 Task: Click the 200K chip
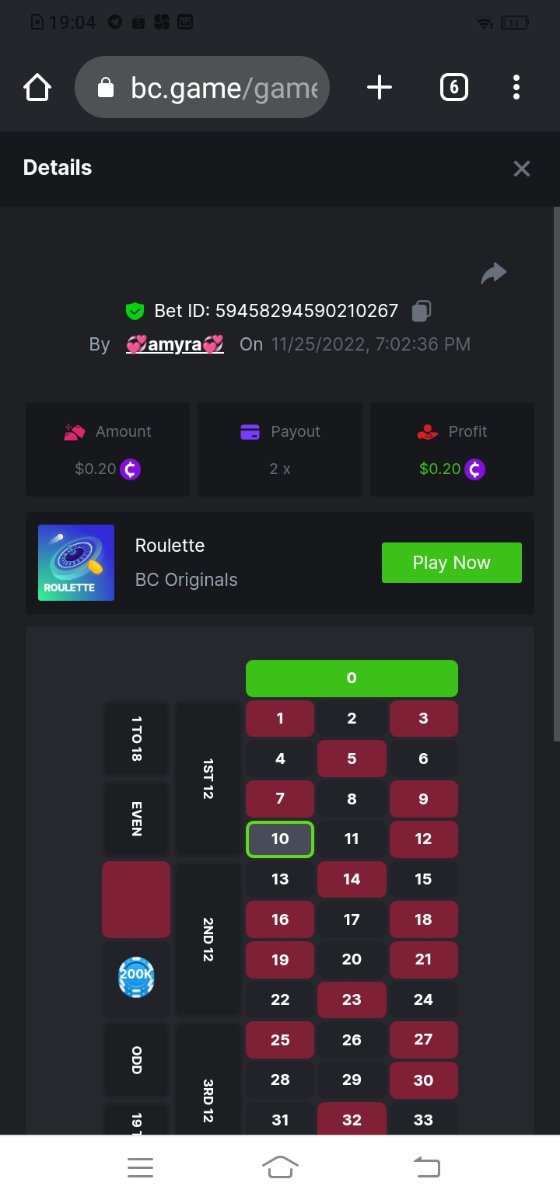pos(136,977)
